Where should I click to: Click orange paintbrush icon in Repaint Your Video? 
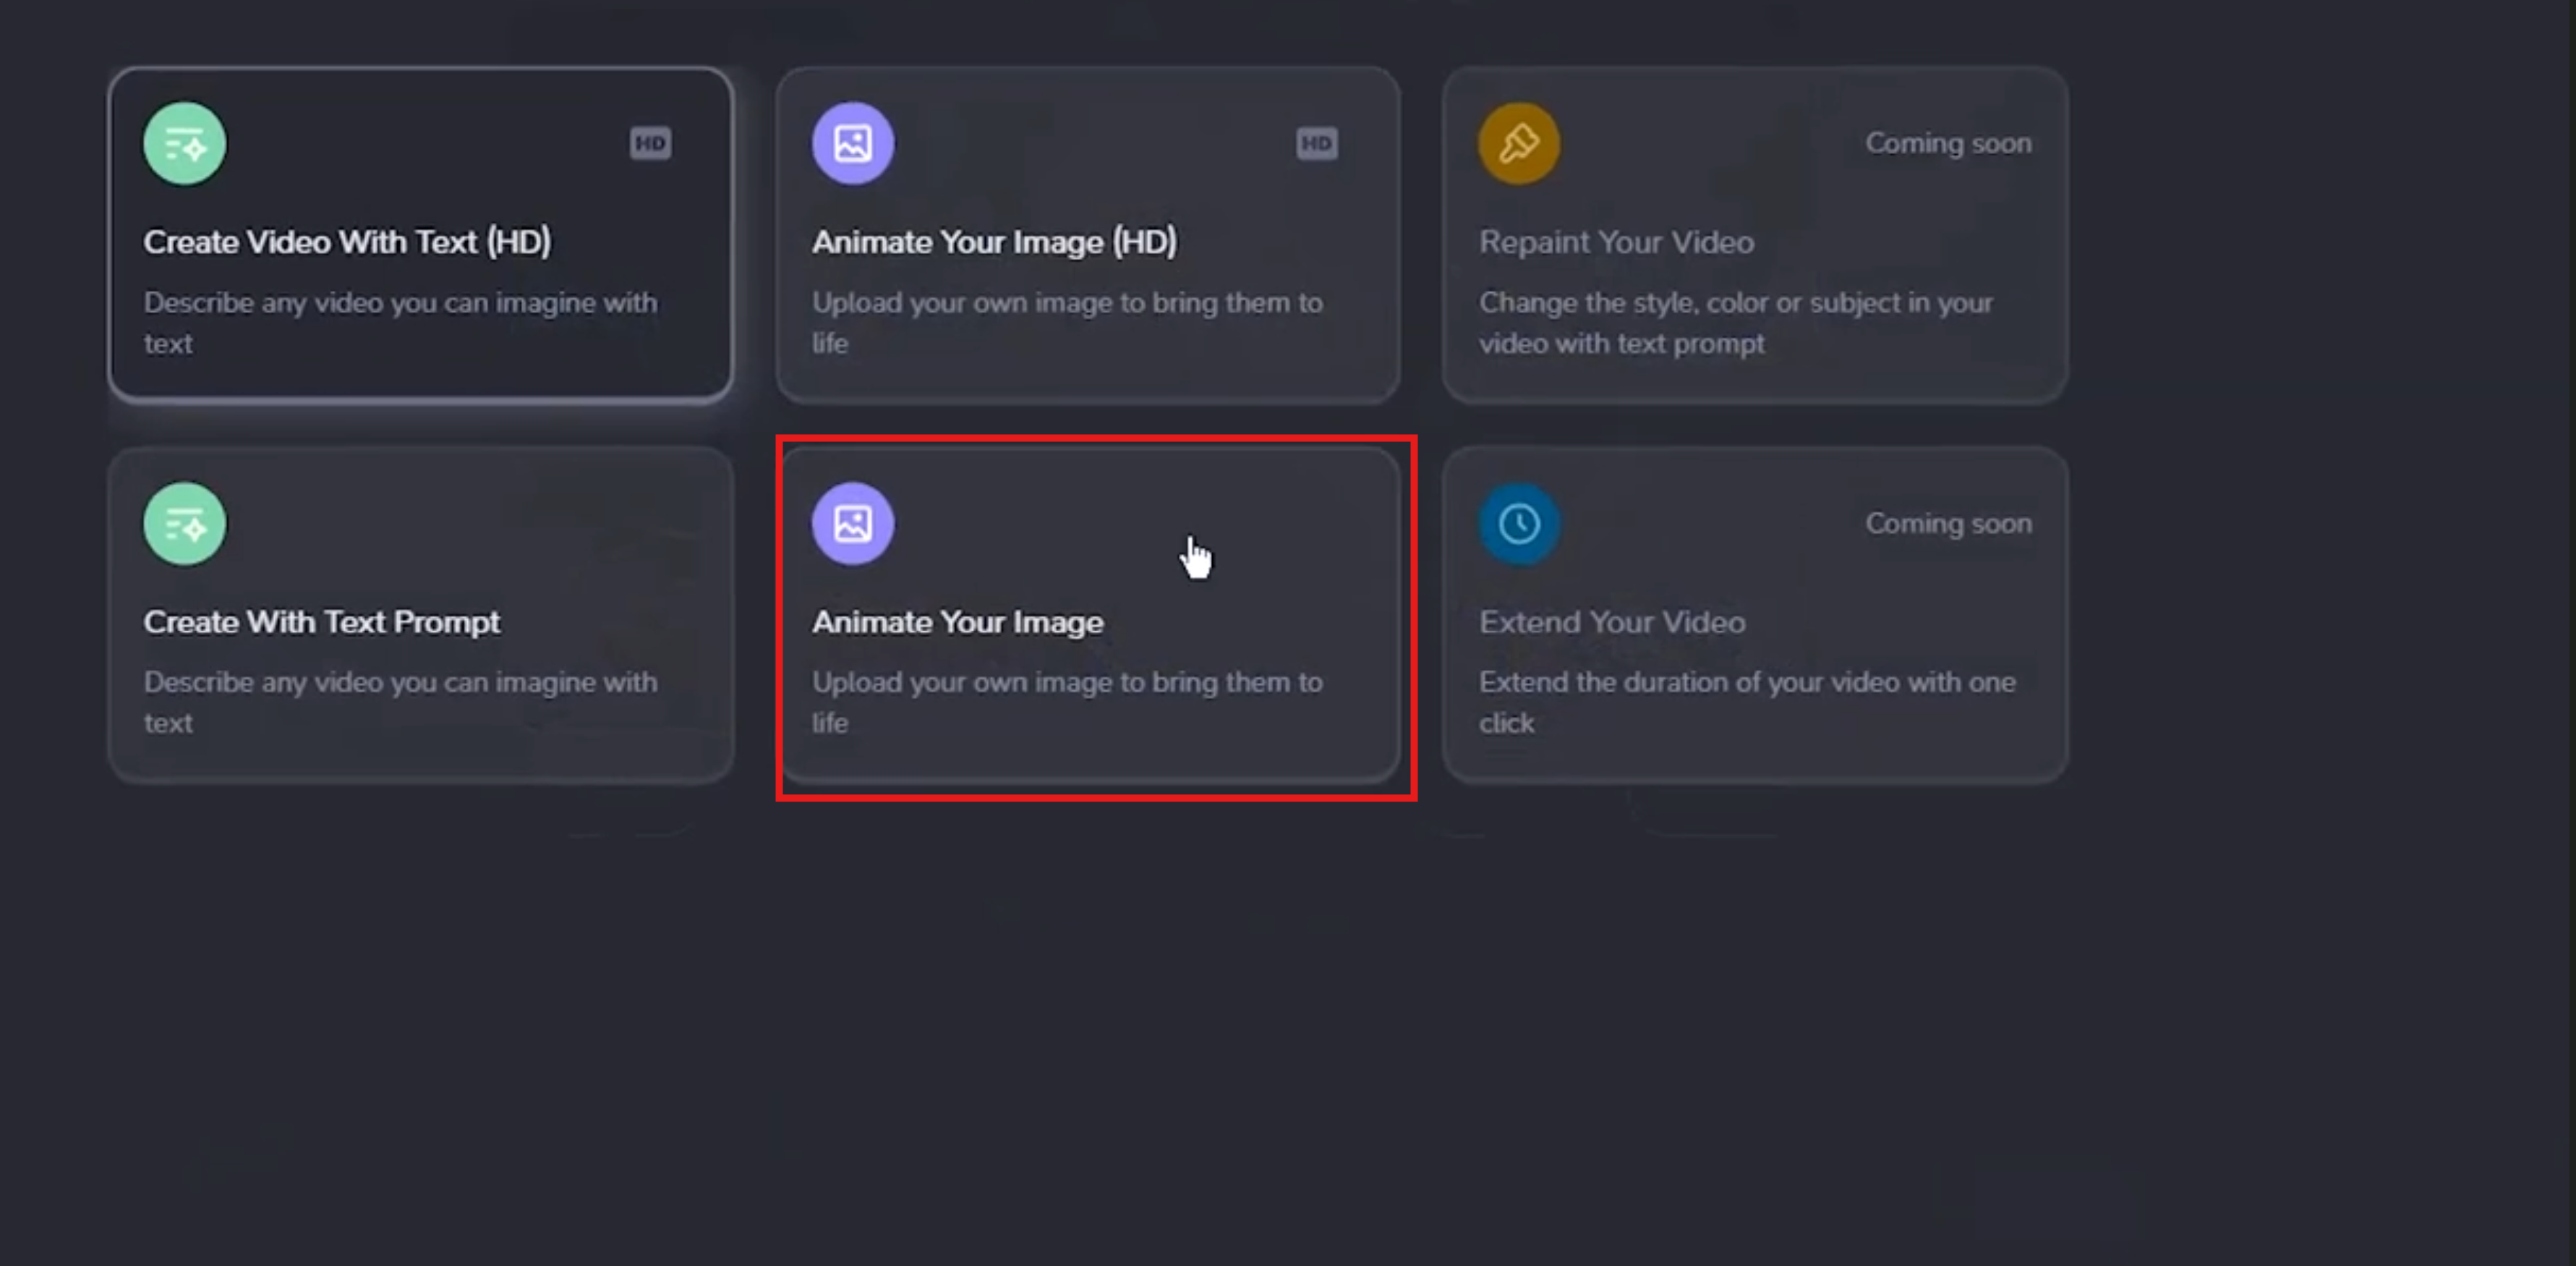pyautogui.click(x=1519, y=144)
